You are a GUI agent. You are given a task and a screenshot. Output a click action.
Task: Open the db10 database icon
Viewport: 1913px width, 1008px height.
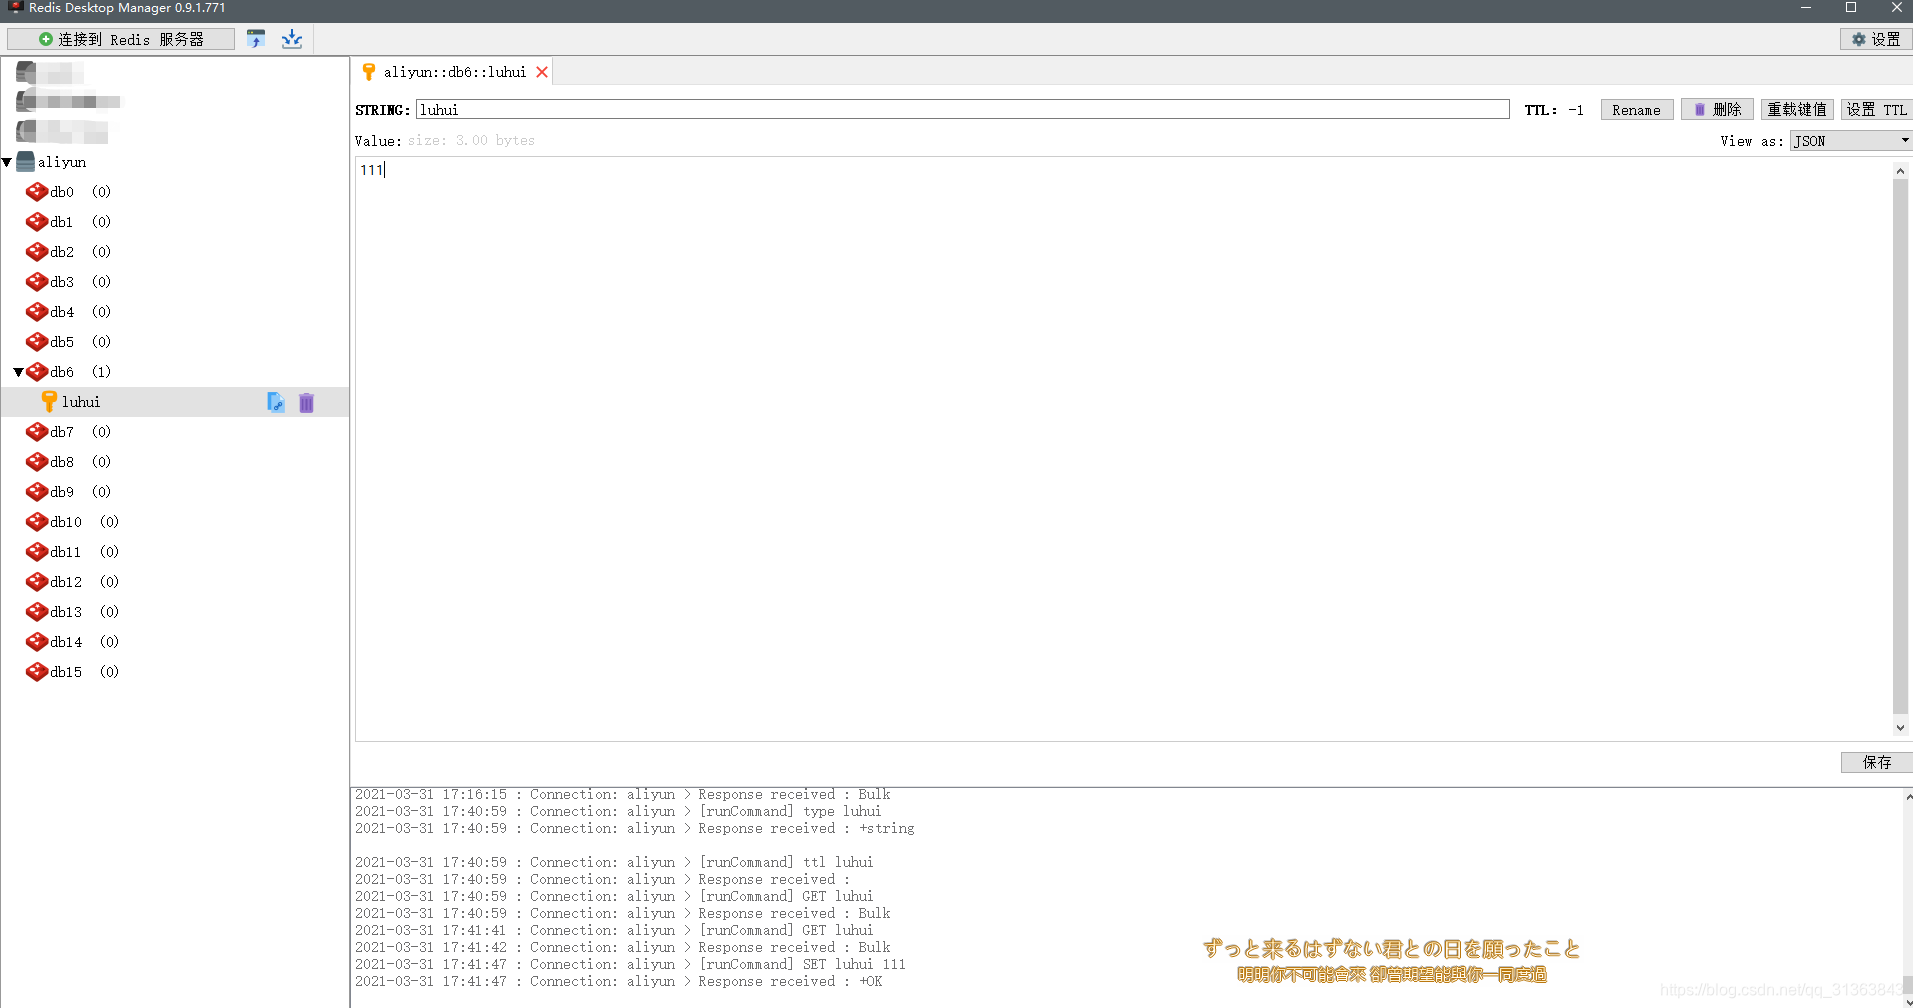click(x=37, y=522)
